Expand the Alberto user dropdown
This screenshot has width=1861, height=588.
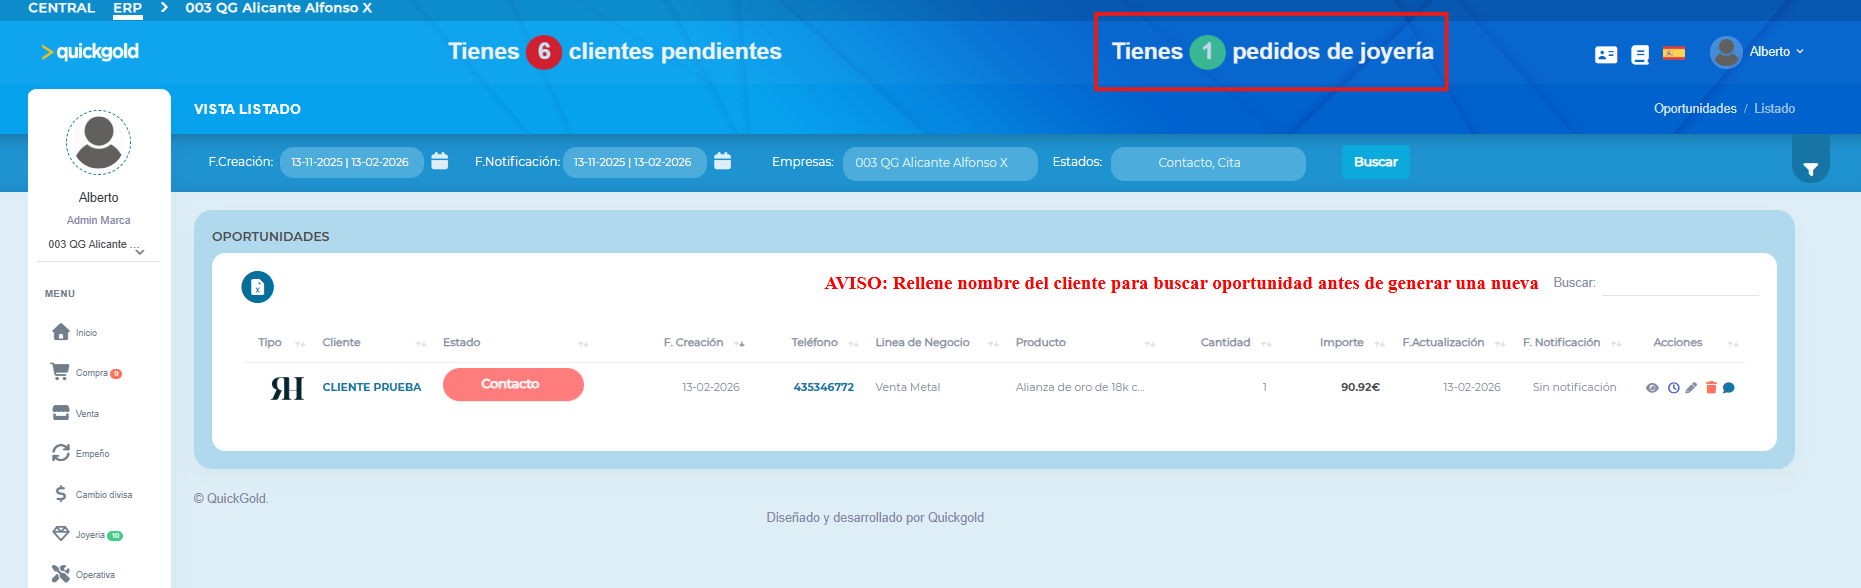(1776, 52)
